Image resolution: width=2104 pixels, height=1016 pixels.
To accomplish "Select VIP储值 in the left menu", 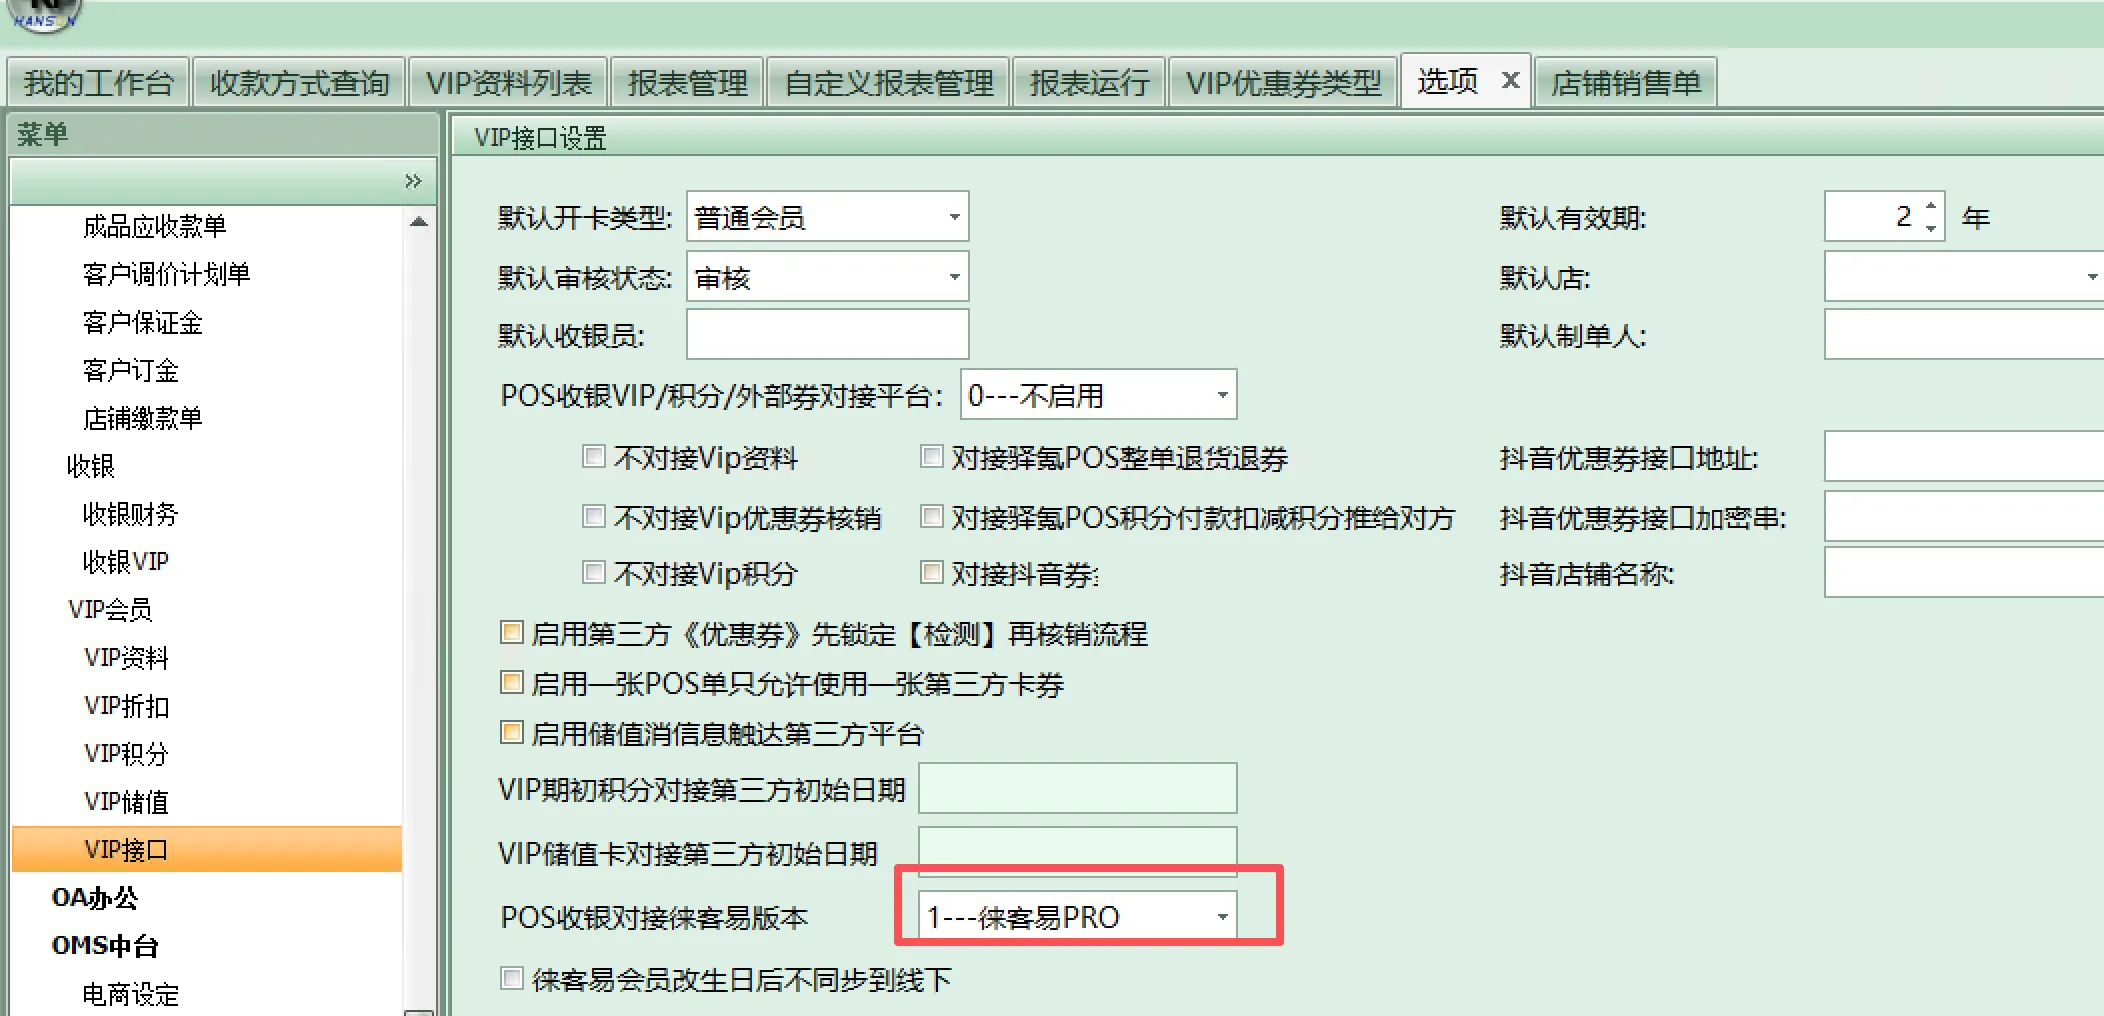I will [126, 801].
